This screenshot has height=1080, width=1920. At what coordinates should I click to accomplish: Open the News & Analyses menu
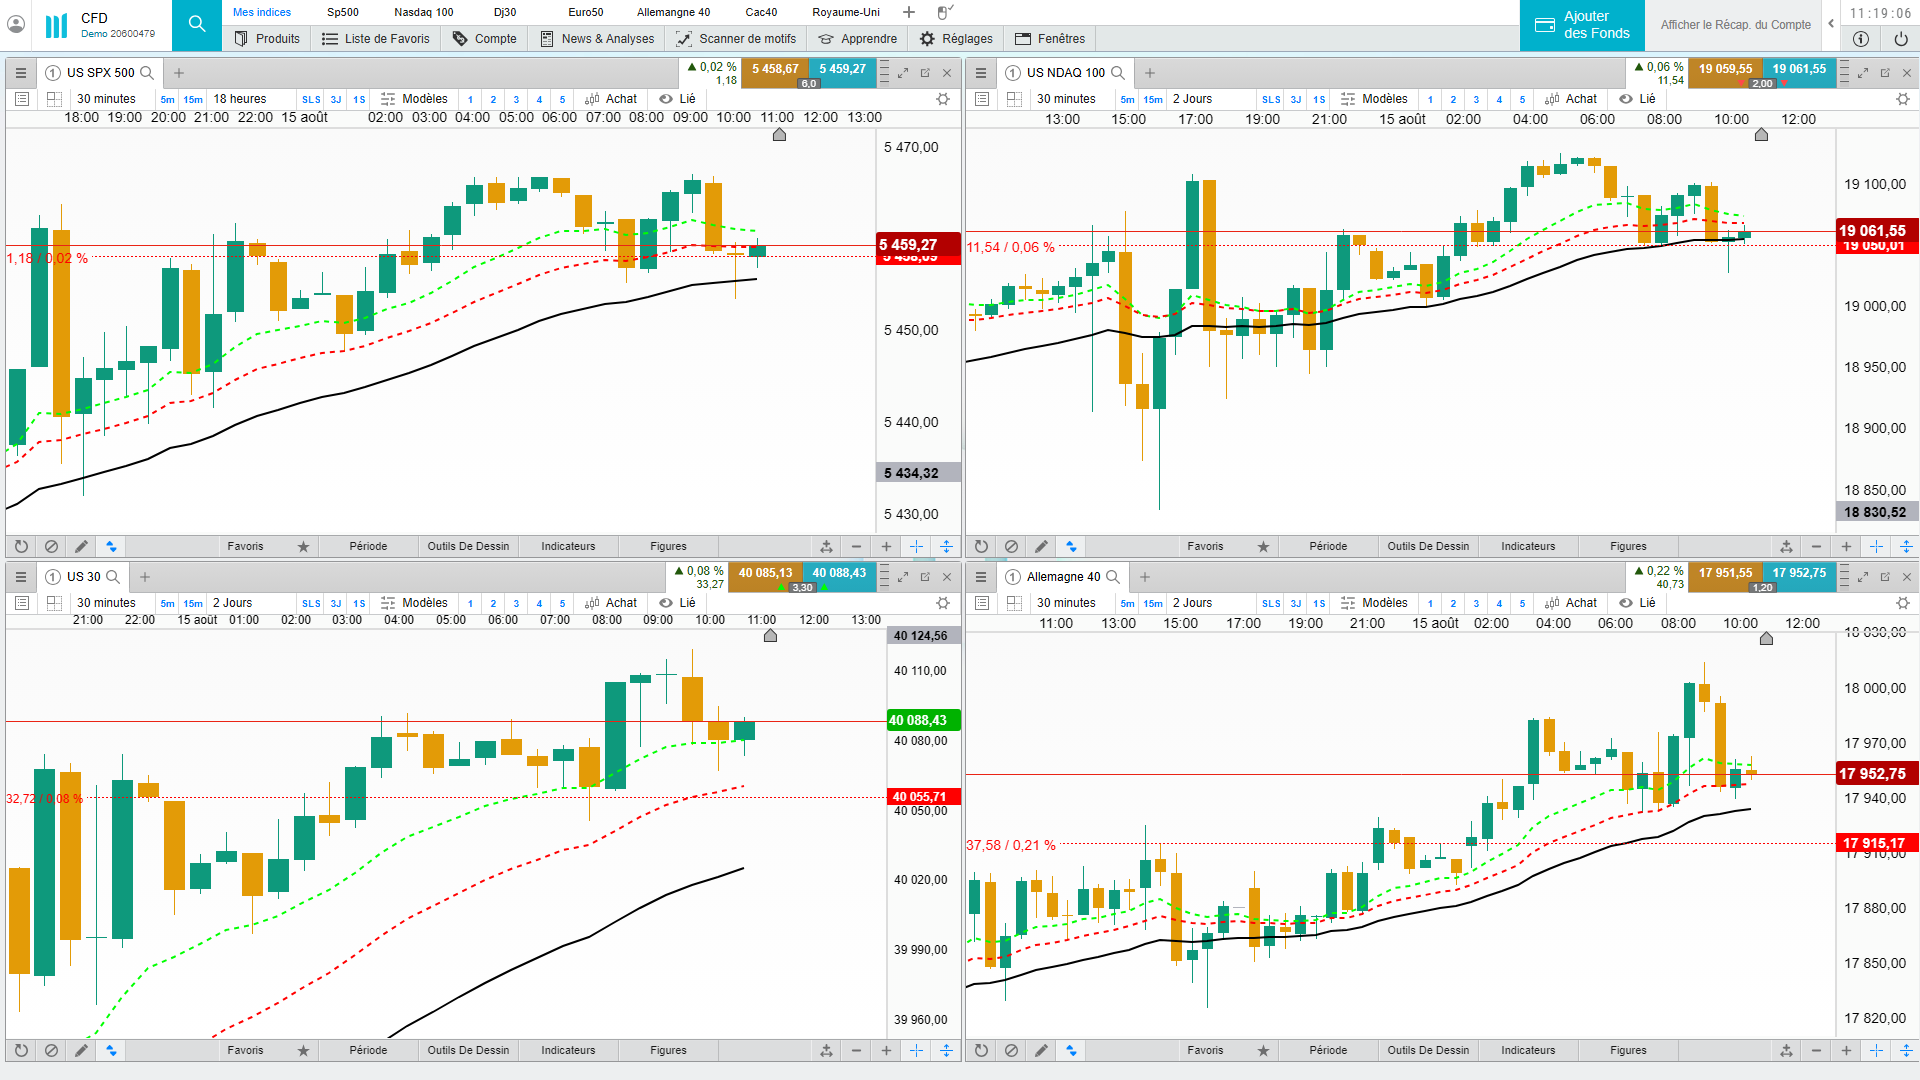[x=597, y=39]
